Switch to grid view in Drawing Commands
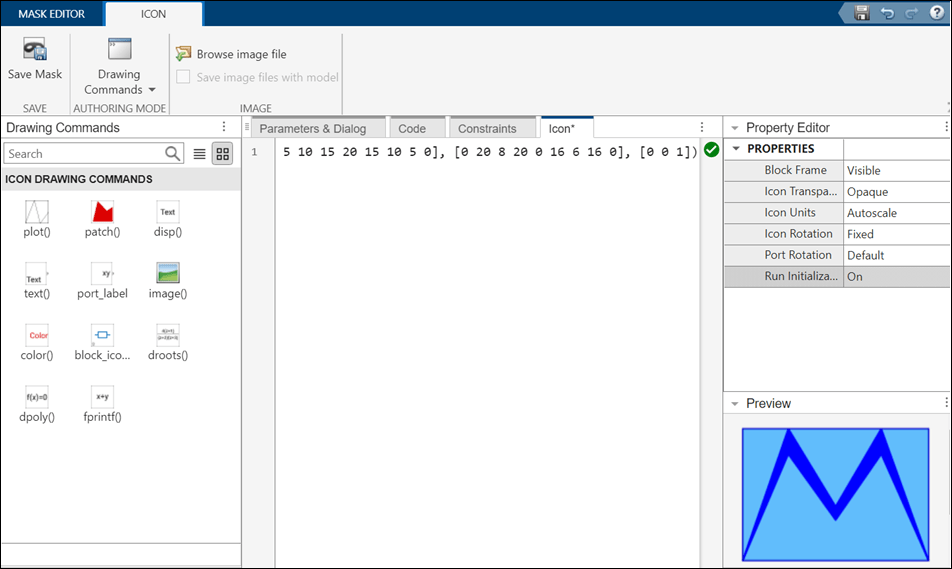952x569 pixels. [223, 154]
